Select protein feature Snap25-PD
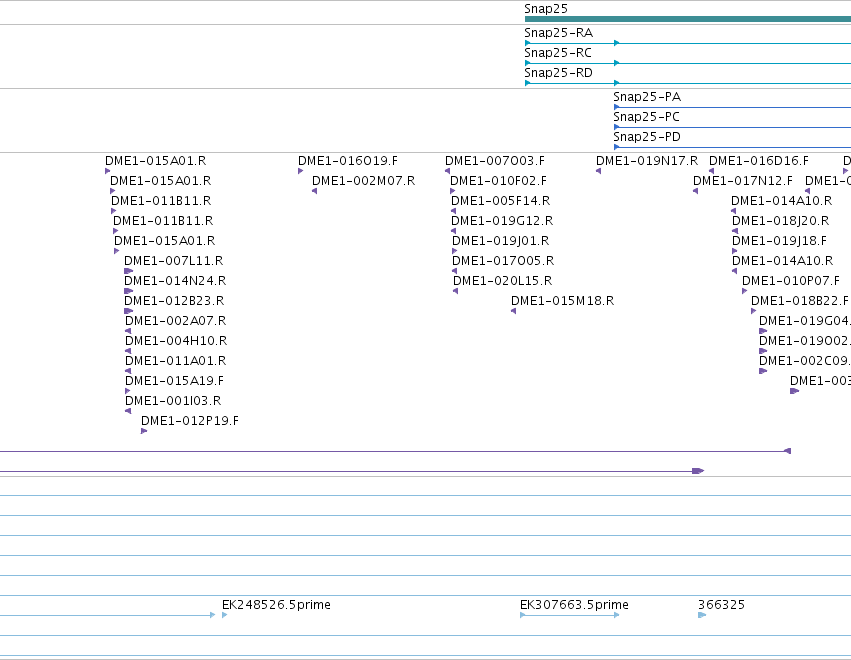This screenshot has height=660, width=851. (x=647, y=137)
